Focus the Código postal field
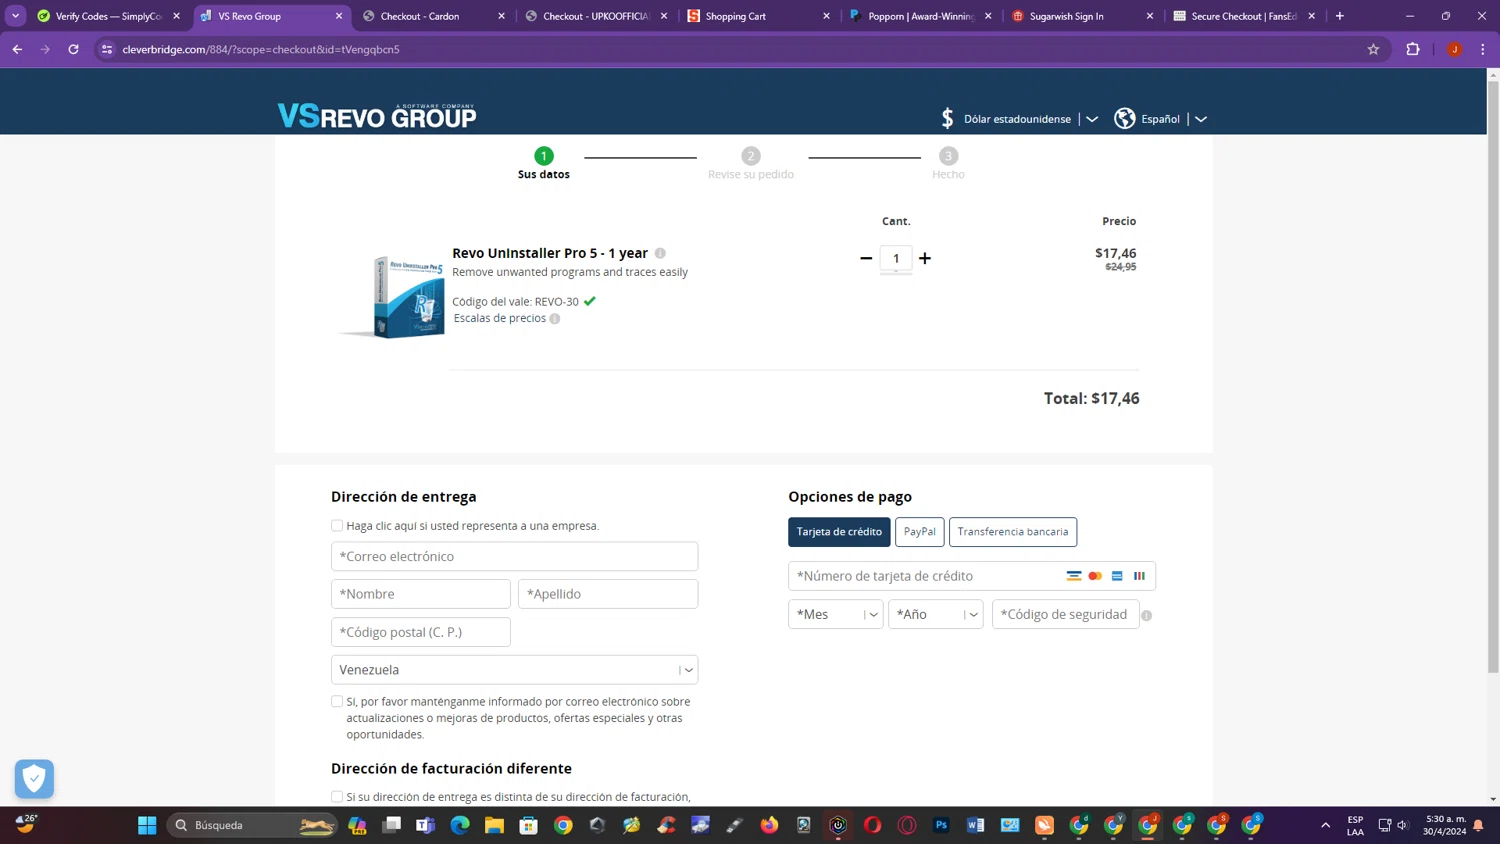Viewport: 1500px width, 844px height. (x=421, y=632)
